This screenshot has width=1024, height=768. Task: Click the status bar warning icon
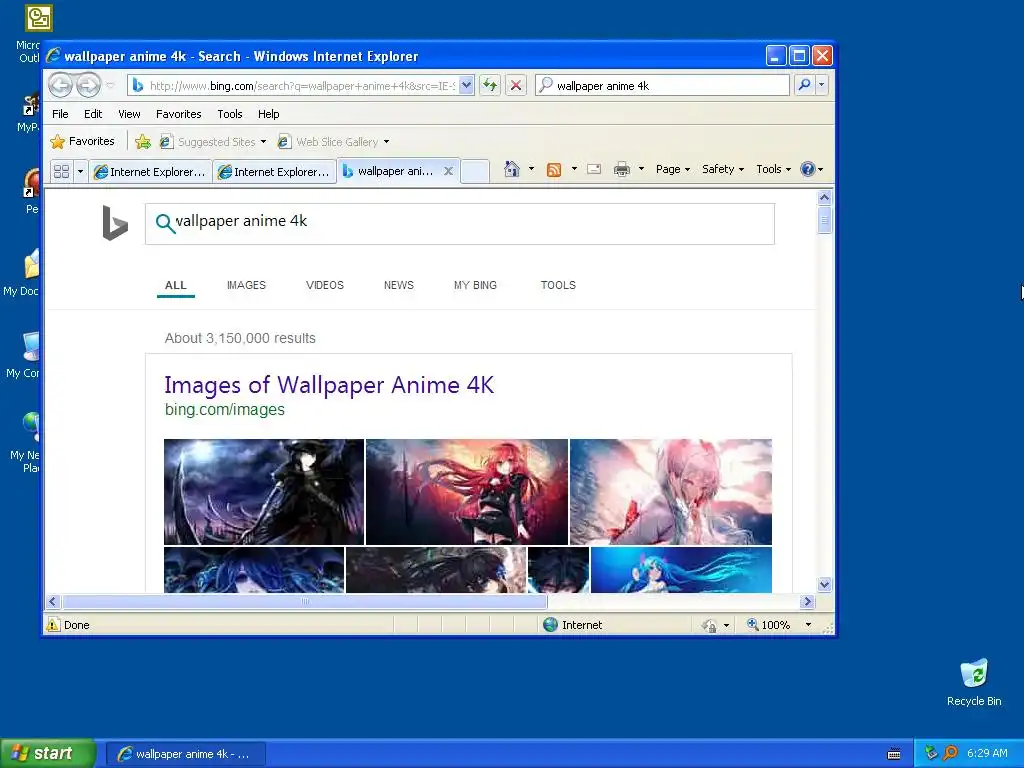tap(53, 624)
